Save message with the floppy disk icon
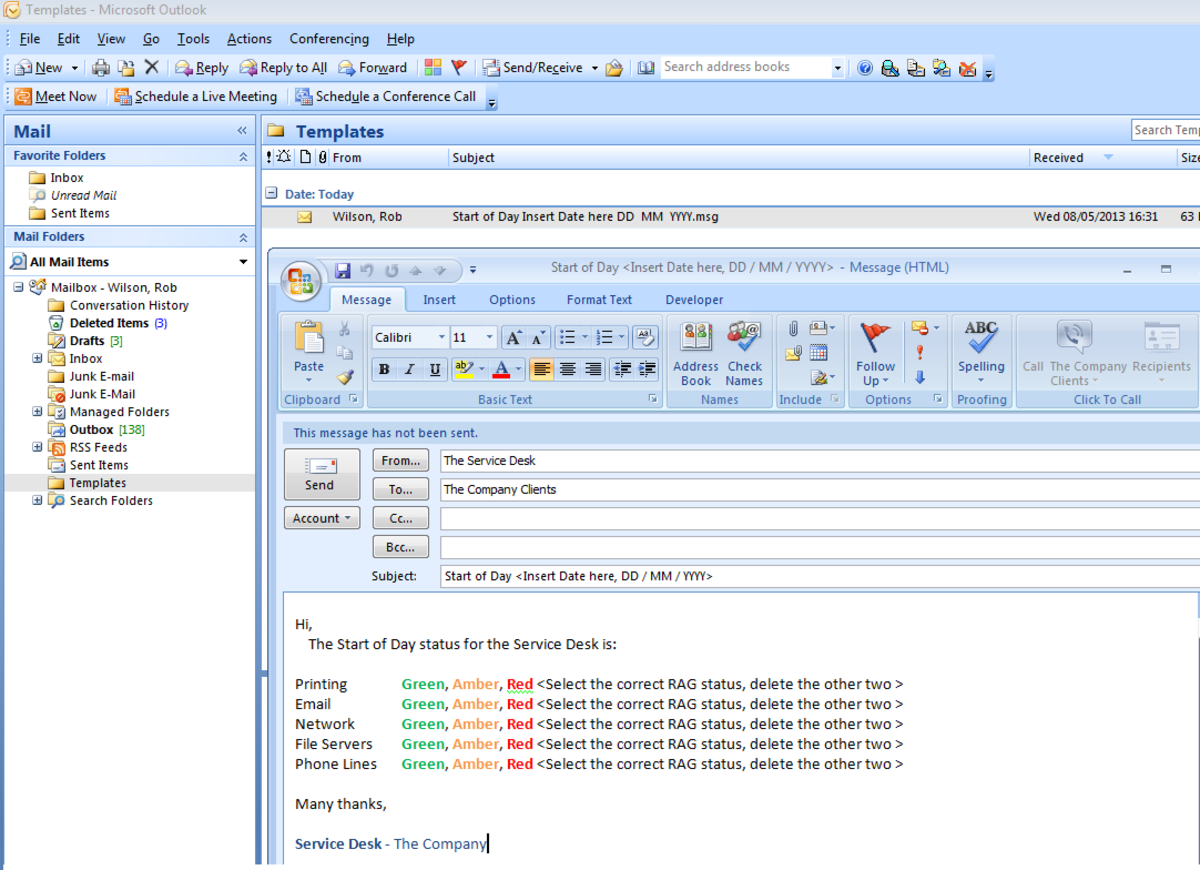Image resolution: width=1200 pixels, height=870 pixels. (x=343, y=270)
